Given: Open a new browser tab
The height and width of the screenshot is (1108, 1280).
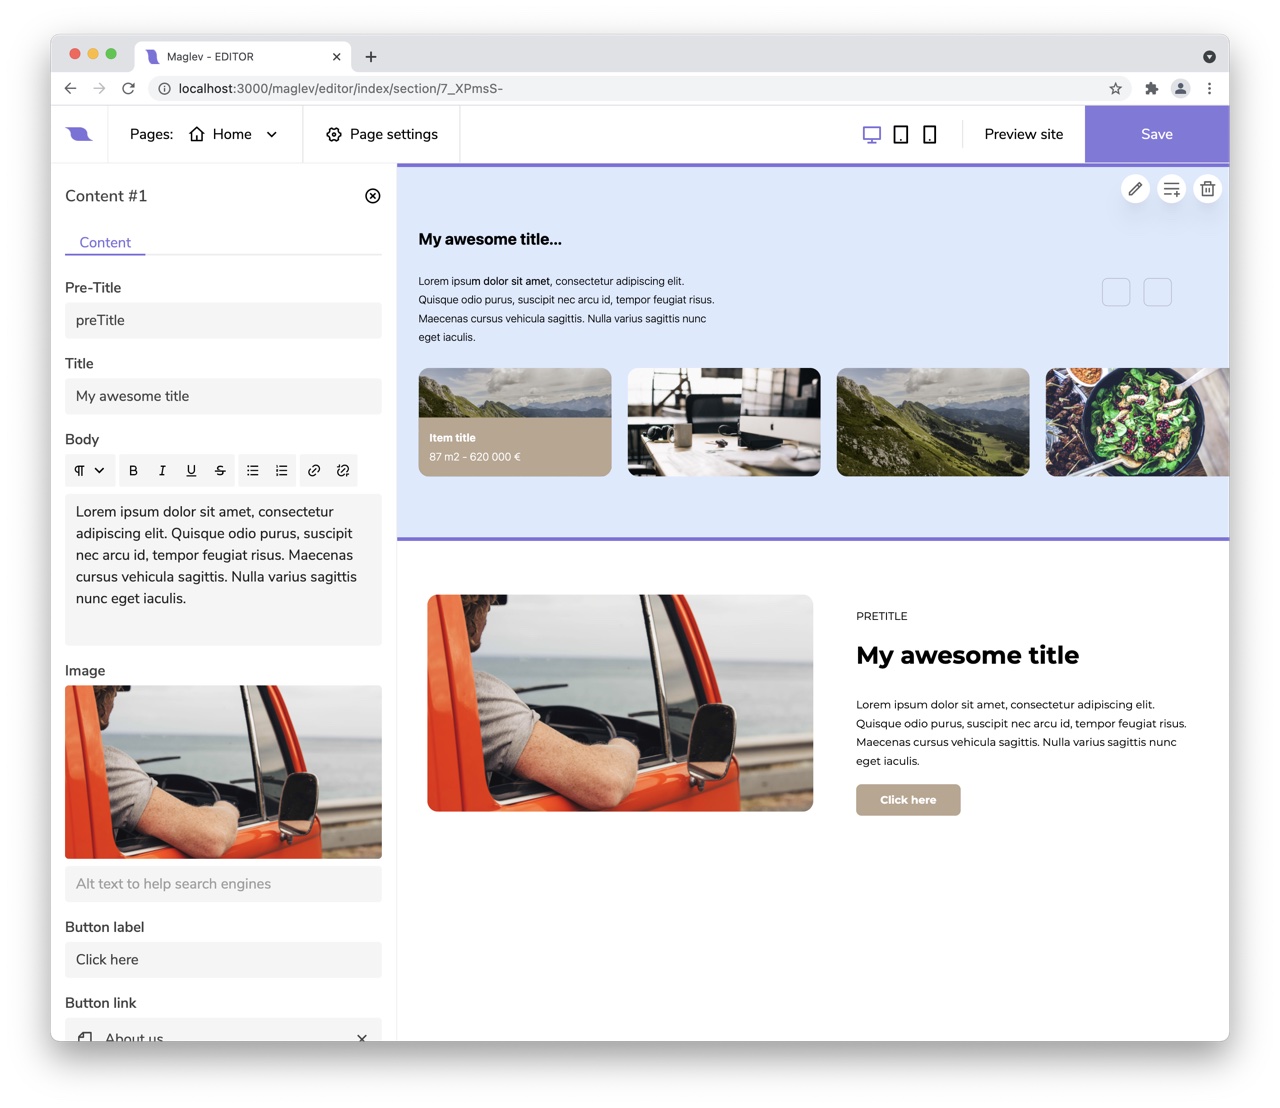Looking at the screenshot, I should [371, 57].
